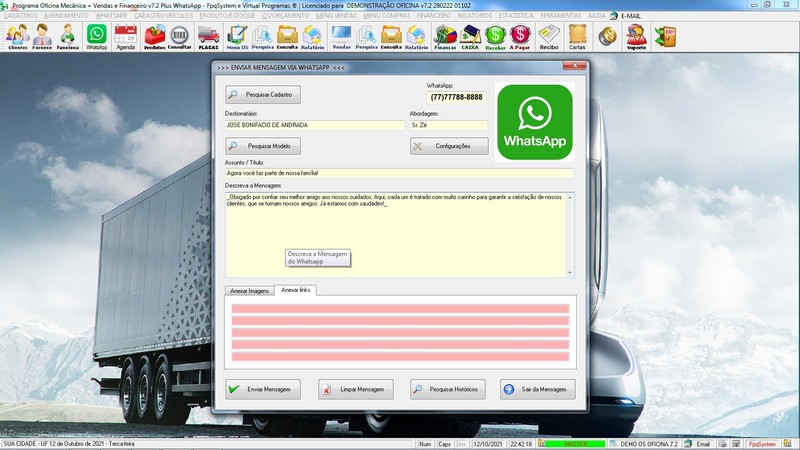Image resolution: width=800 pixels, height=450 pixels.
Task: Open the Suporte icon
Action: [636, 37]
